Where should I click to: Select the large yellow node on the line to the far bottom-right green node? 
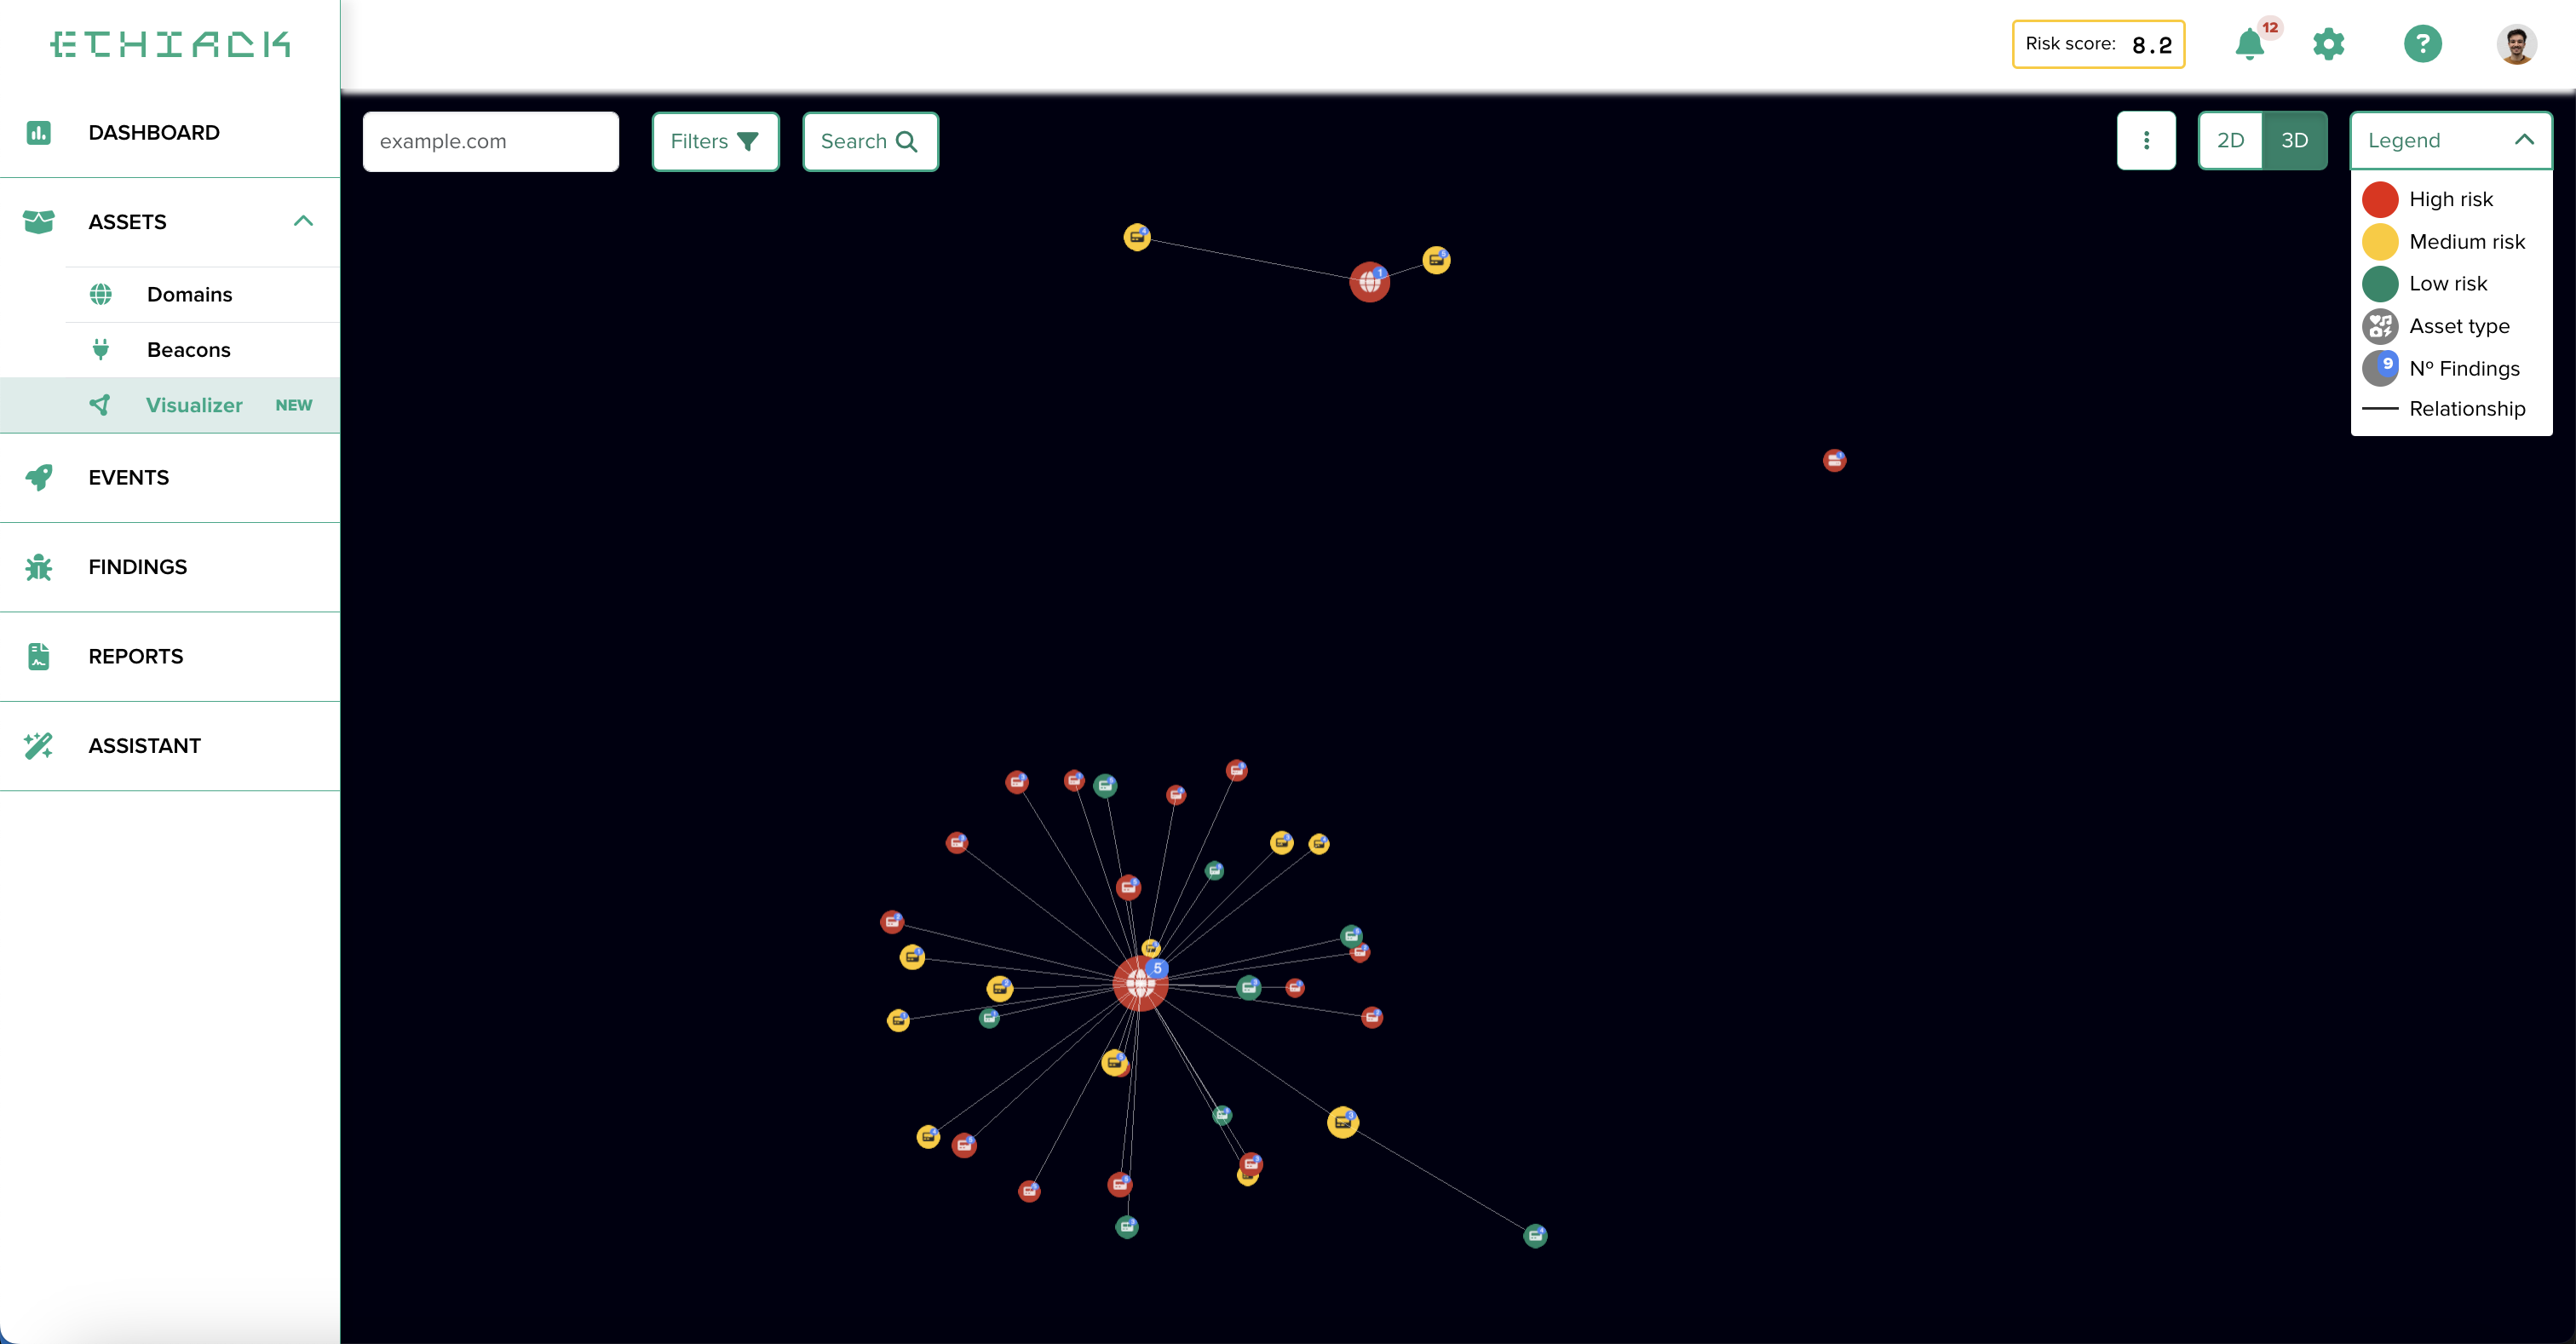(x=1343, y=1122)
